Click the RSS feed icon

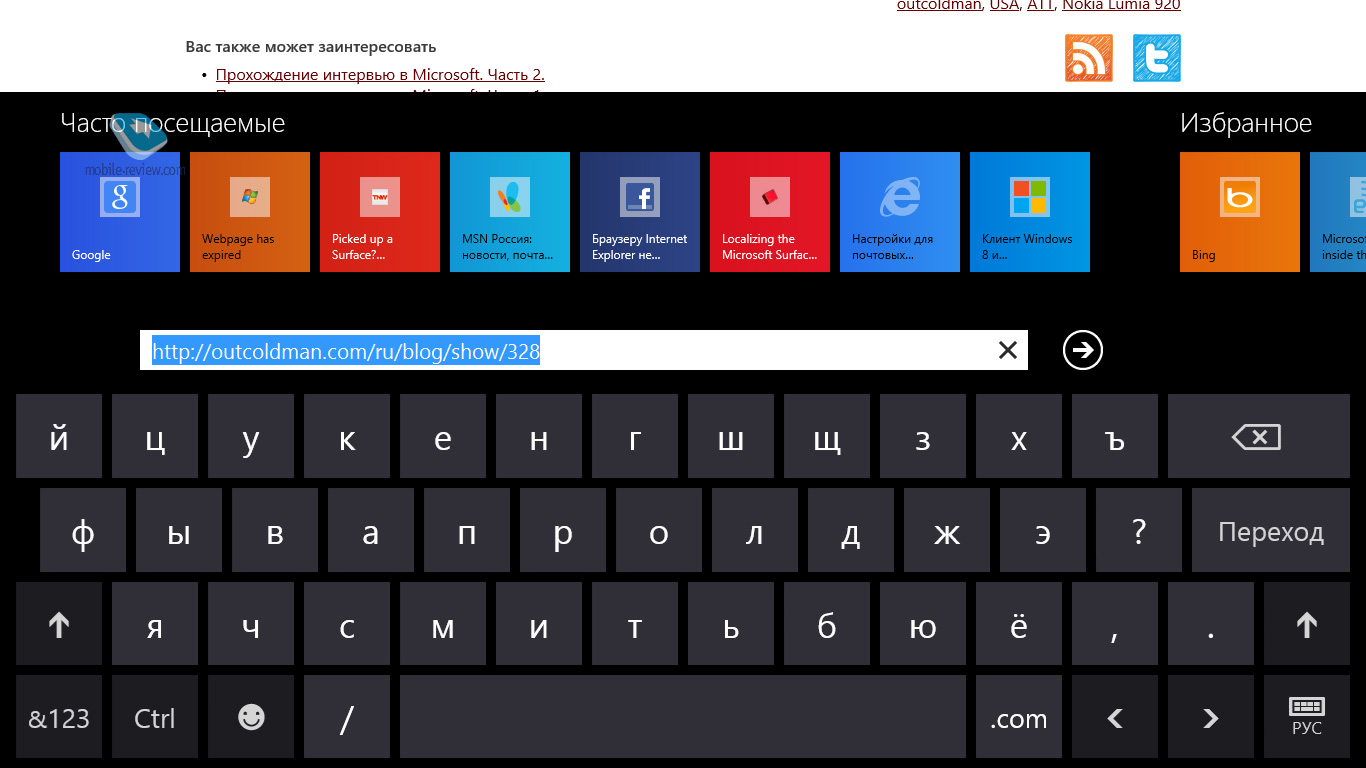click(1089, 58)
